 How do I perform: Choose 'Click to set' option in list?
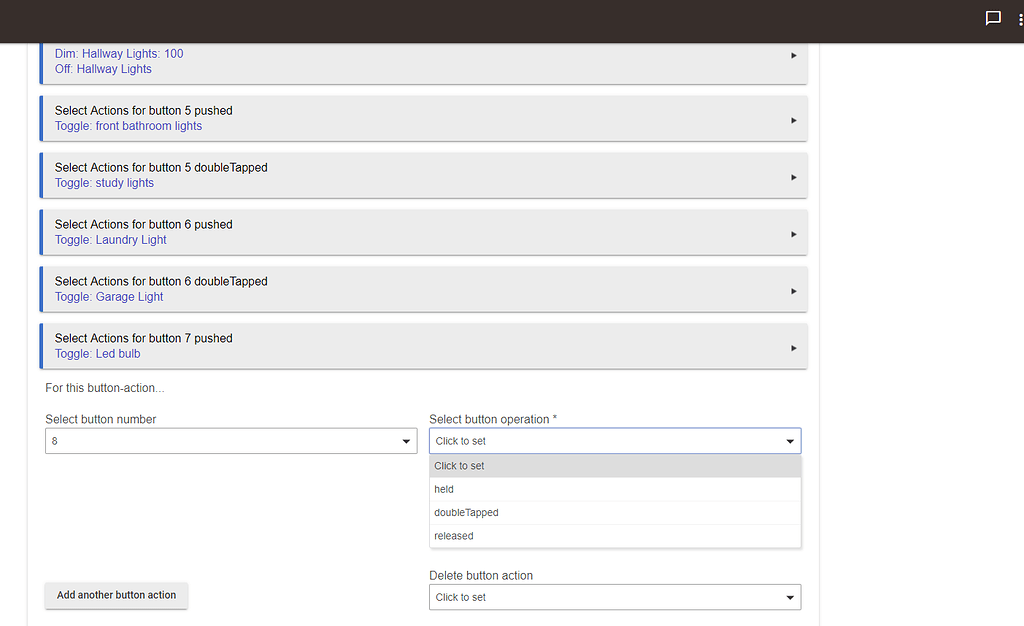[x=615, y=466]
